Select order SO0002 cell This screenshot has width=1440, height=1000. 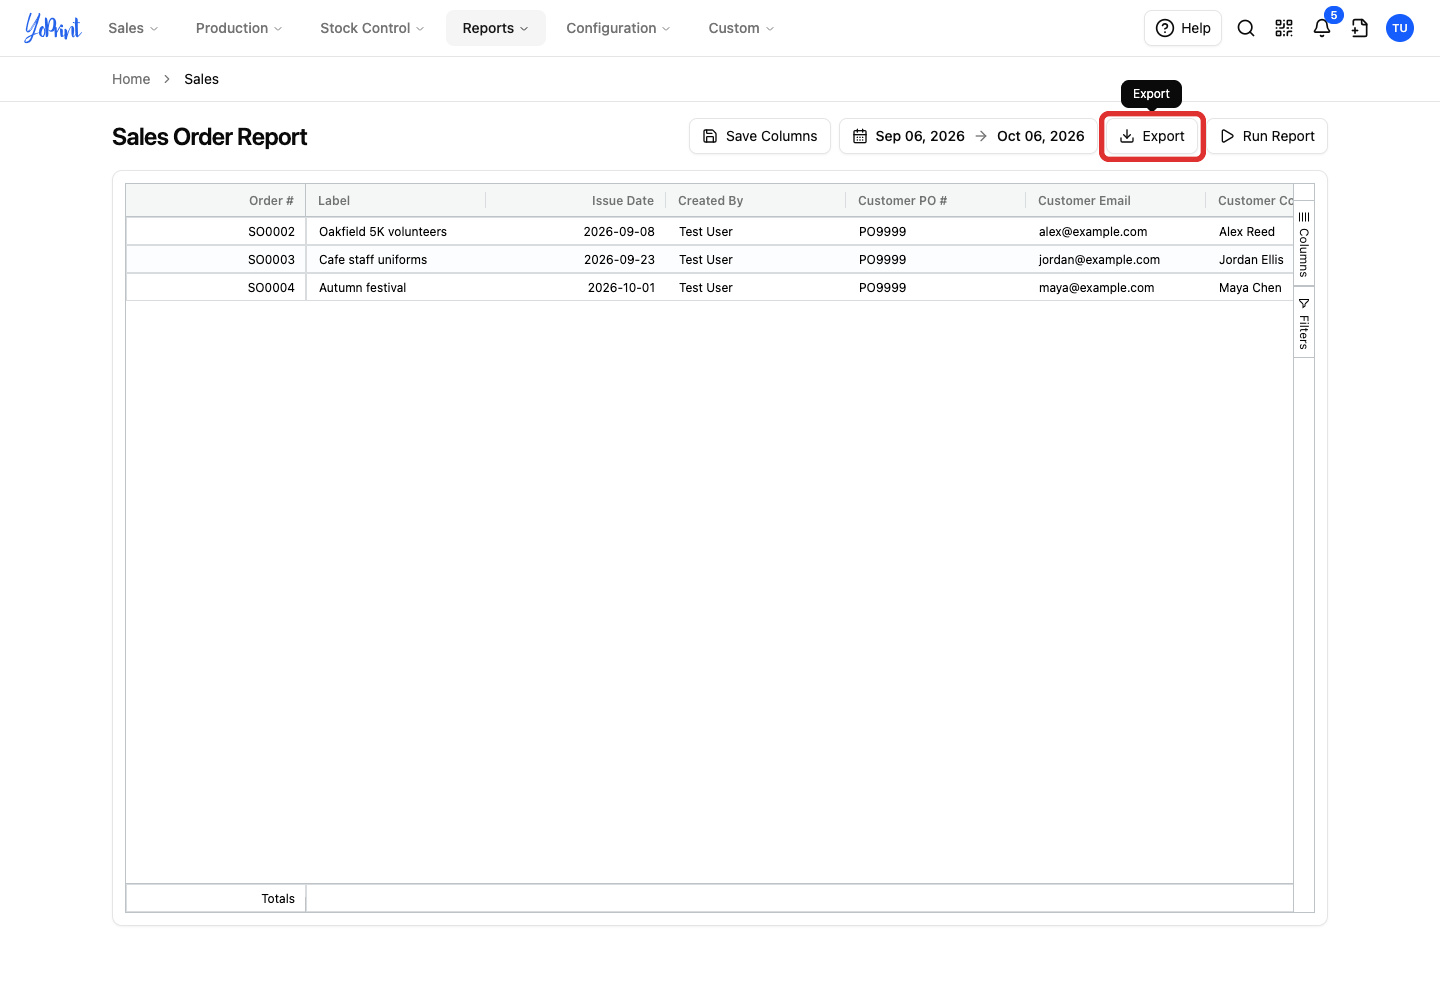[216, 232]
